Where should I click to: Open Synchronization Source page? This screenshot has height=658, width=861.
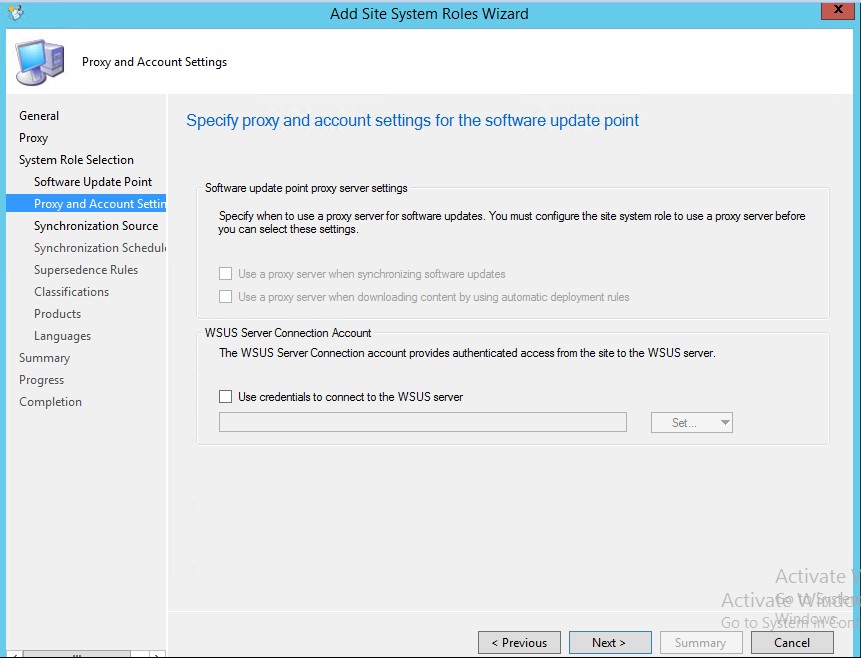pyautogui.click(x=96, y=226)
